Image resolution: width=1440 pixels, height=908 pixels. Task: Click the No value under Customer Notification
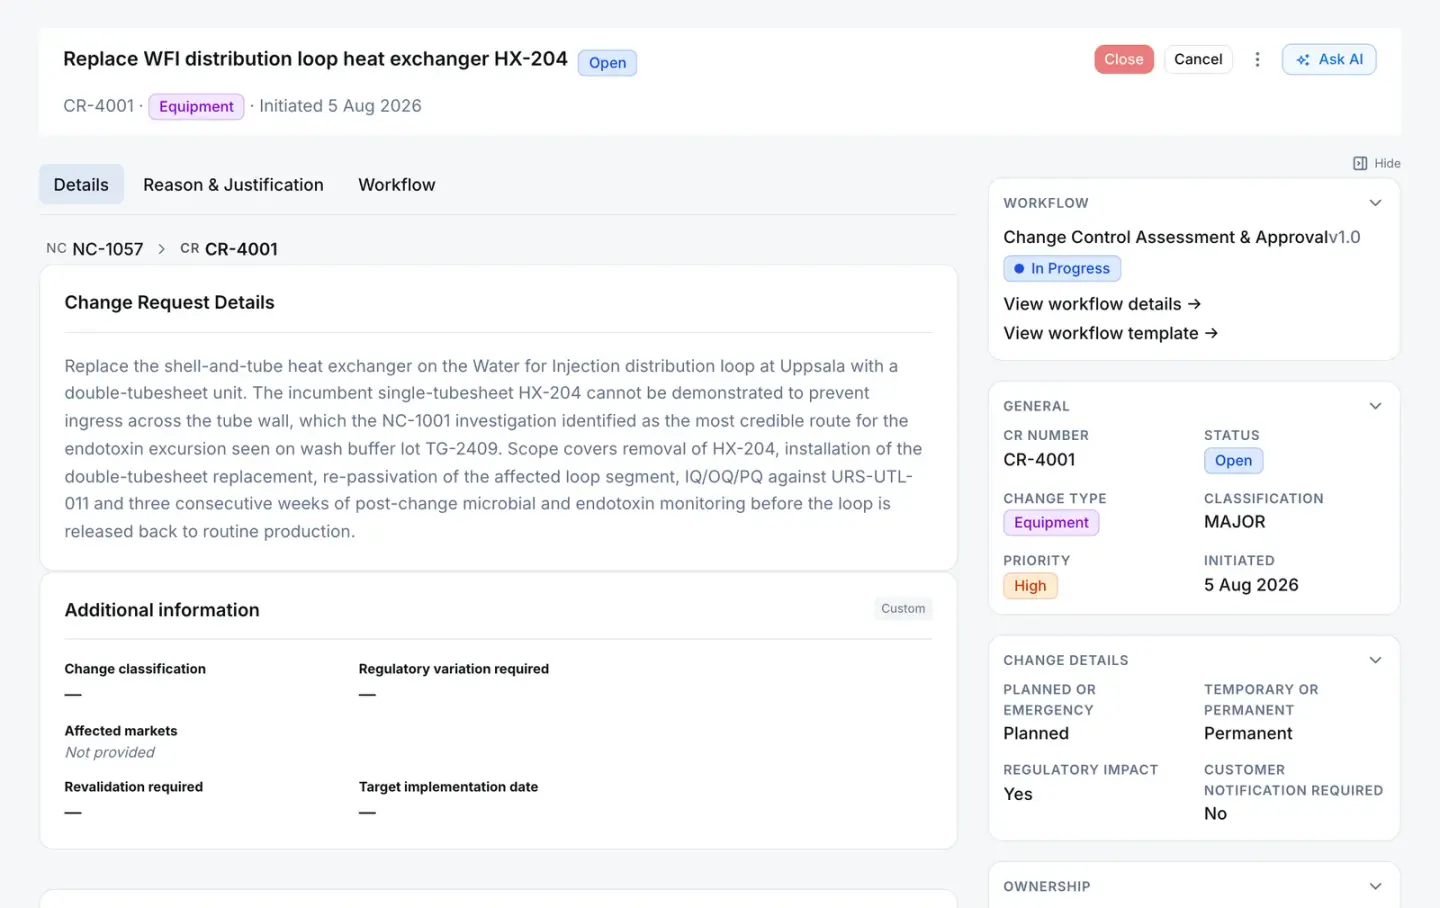(x=1215, y=814)
